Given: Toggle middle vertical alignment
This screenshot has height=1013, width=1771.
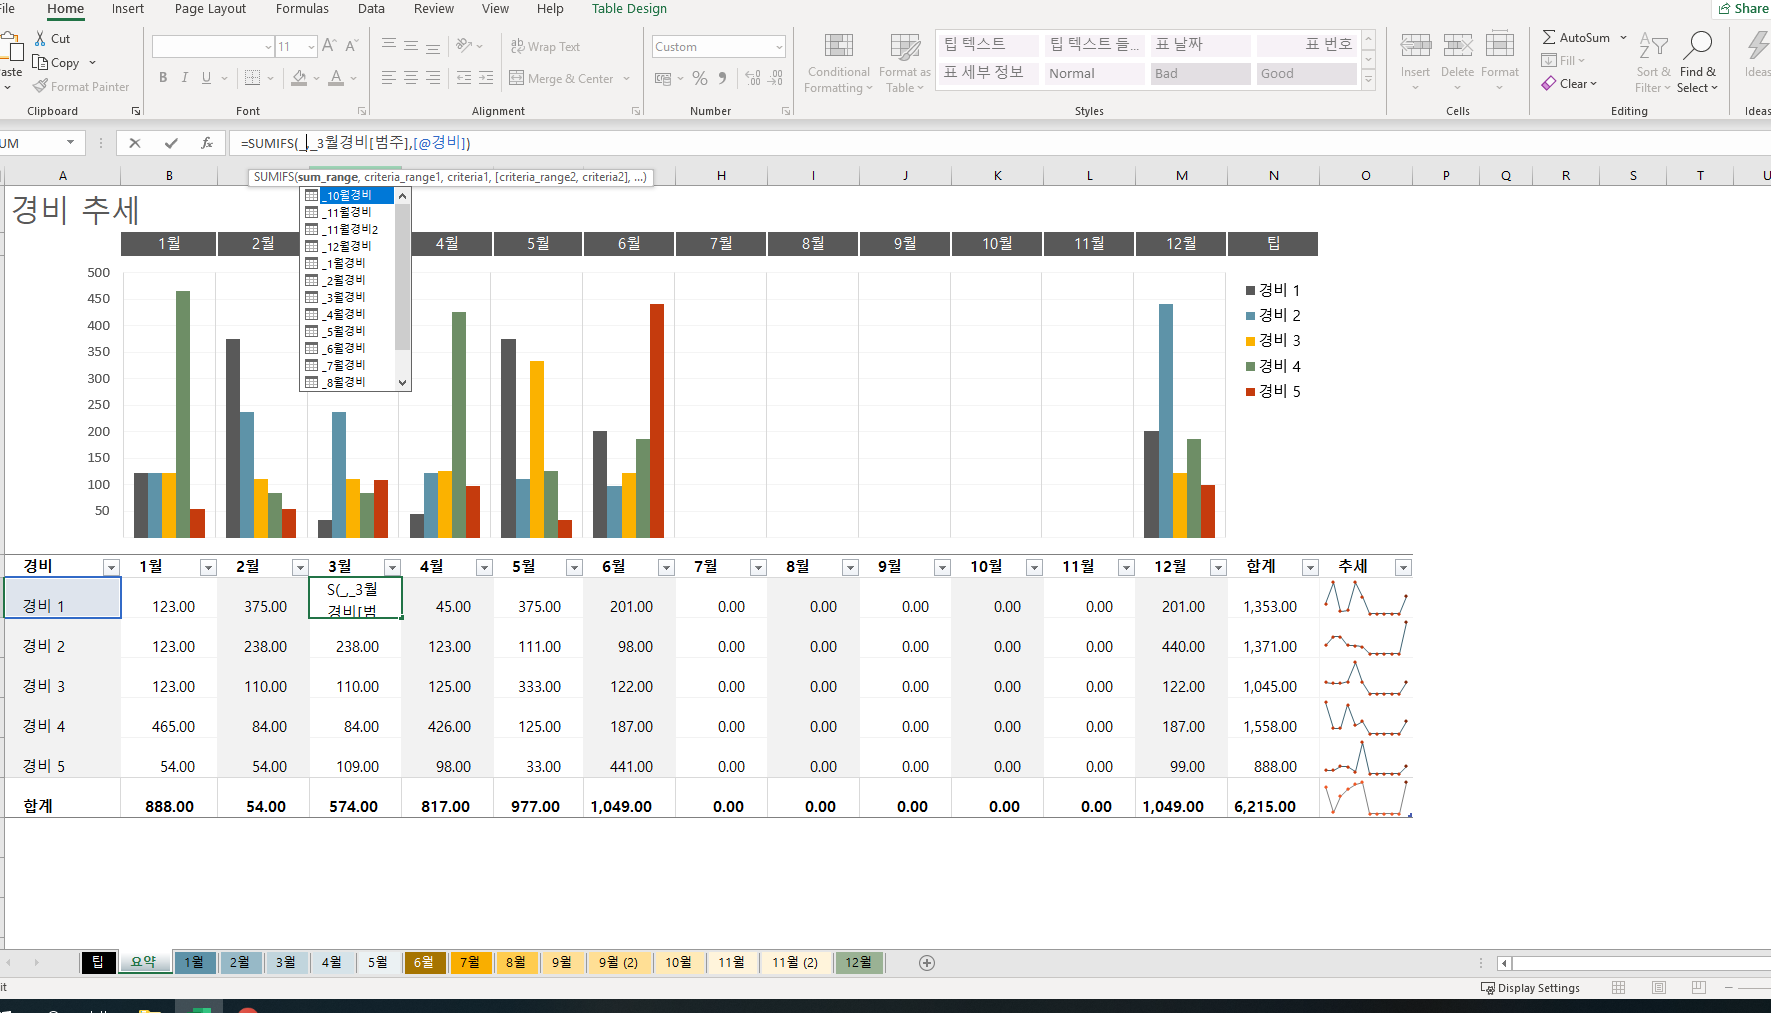Looking at the screenshot, I should click(411, 46).
